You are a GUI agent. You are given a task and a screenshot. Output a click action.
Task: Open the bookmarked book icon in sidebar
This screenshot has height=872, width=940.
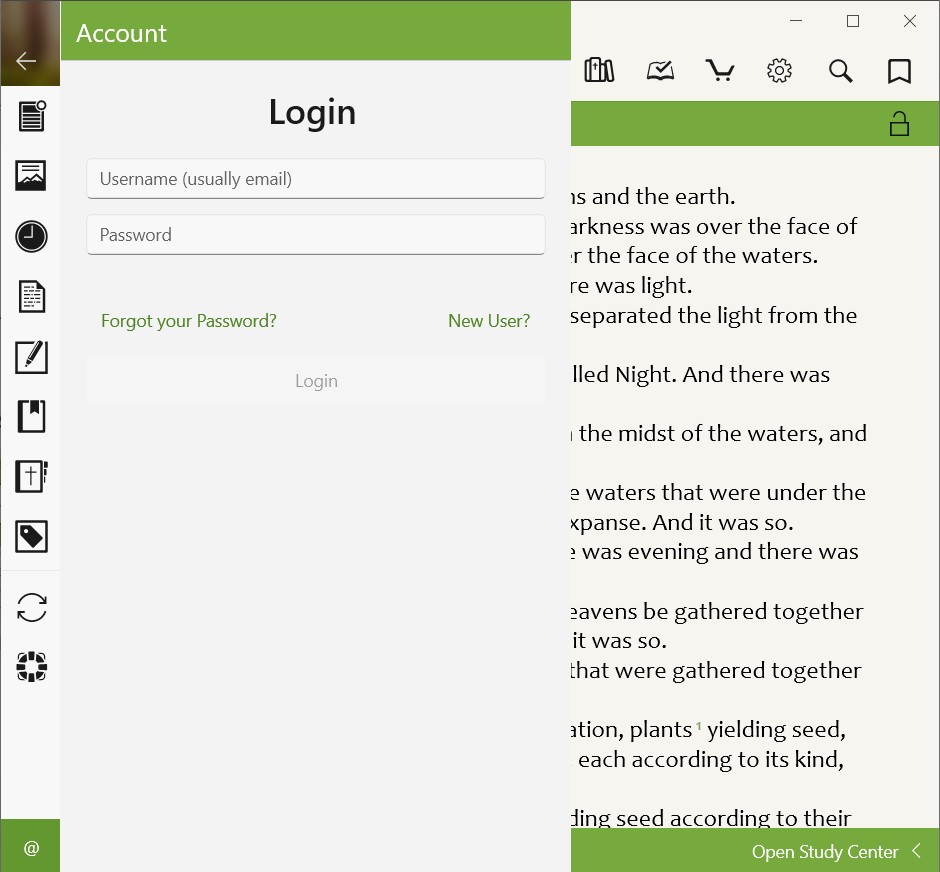[31, 416]
